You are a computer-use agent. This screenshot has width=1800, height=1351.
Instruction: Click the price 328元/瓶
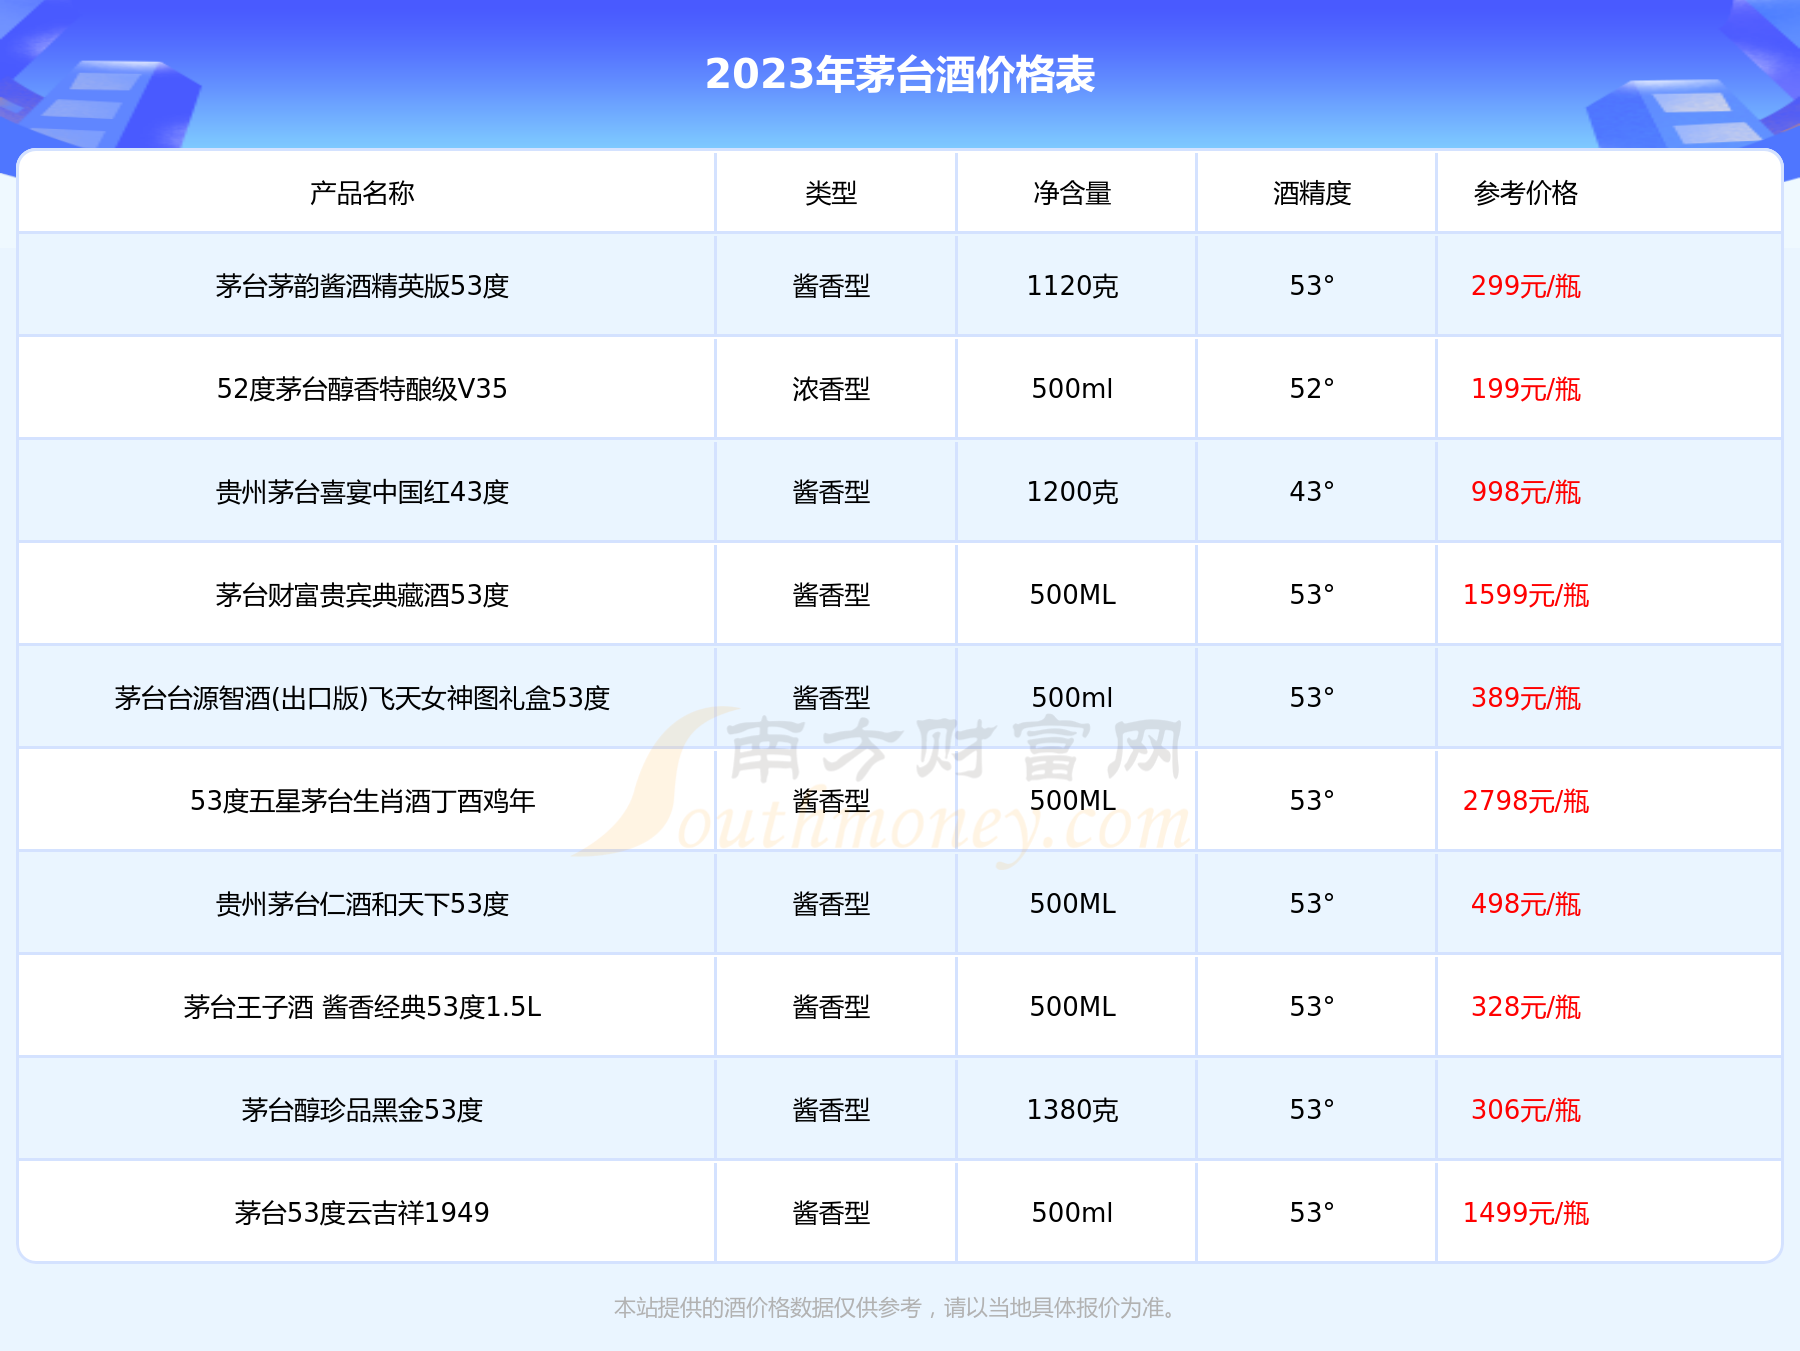[x=1526, y=1007]
